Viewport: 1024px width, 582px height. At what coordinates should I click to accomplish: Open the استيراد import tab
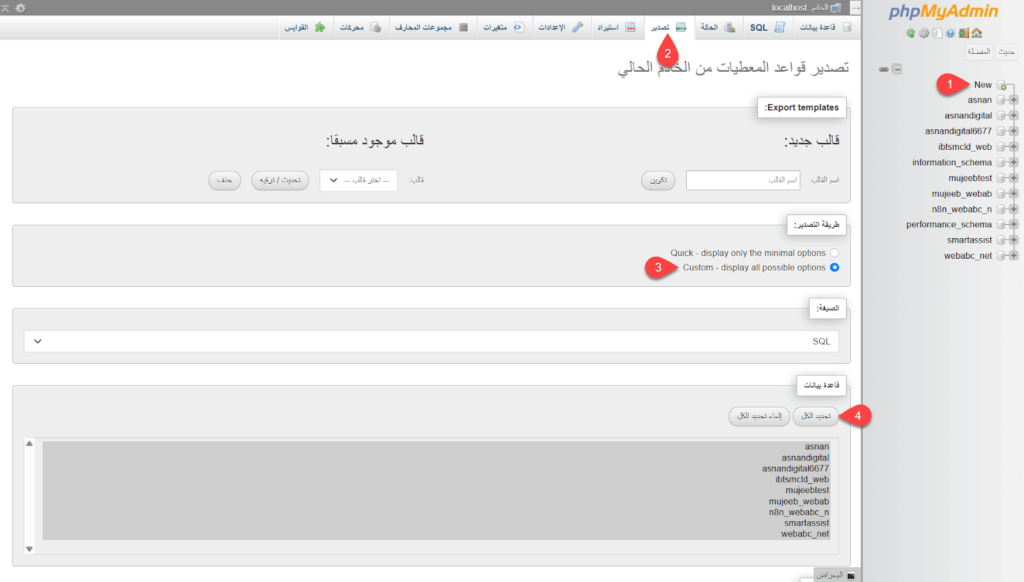(x=616, y=27)
